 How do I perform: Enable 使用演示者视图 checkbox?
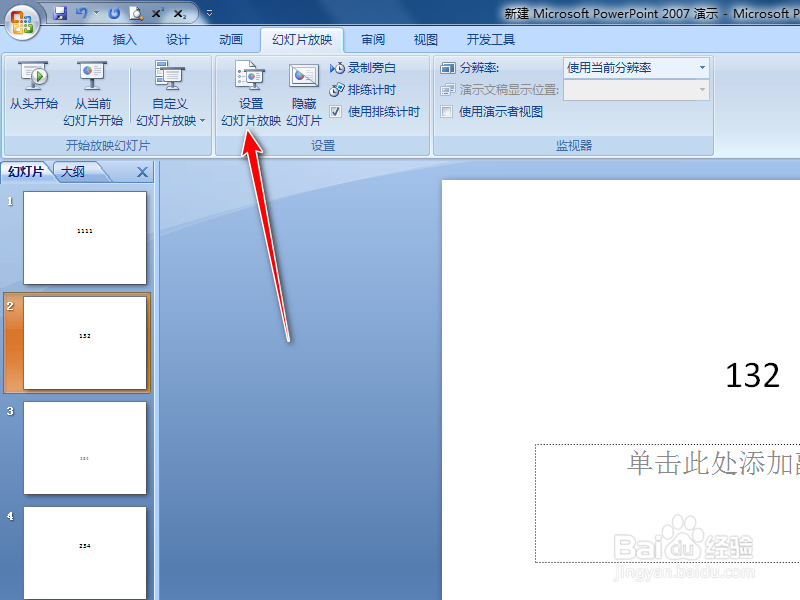pos(446,112)
